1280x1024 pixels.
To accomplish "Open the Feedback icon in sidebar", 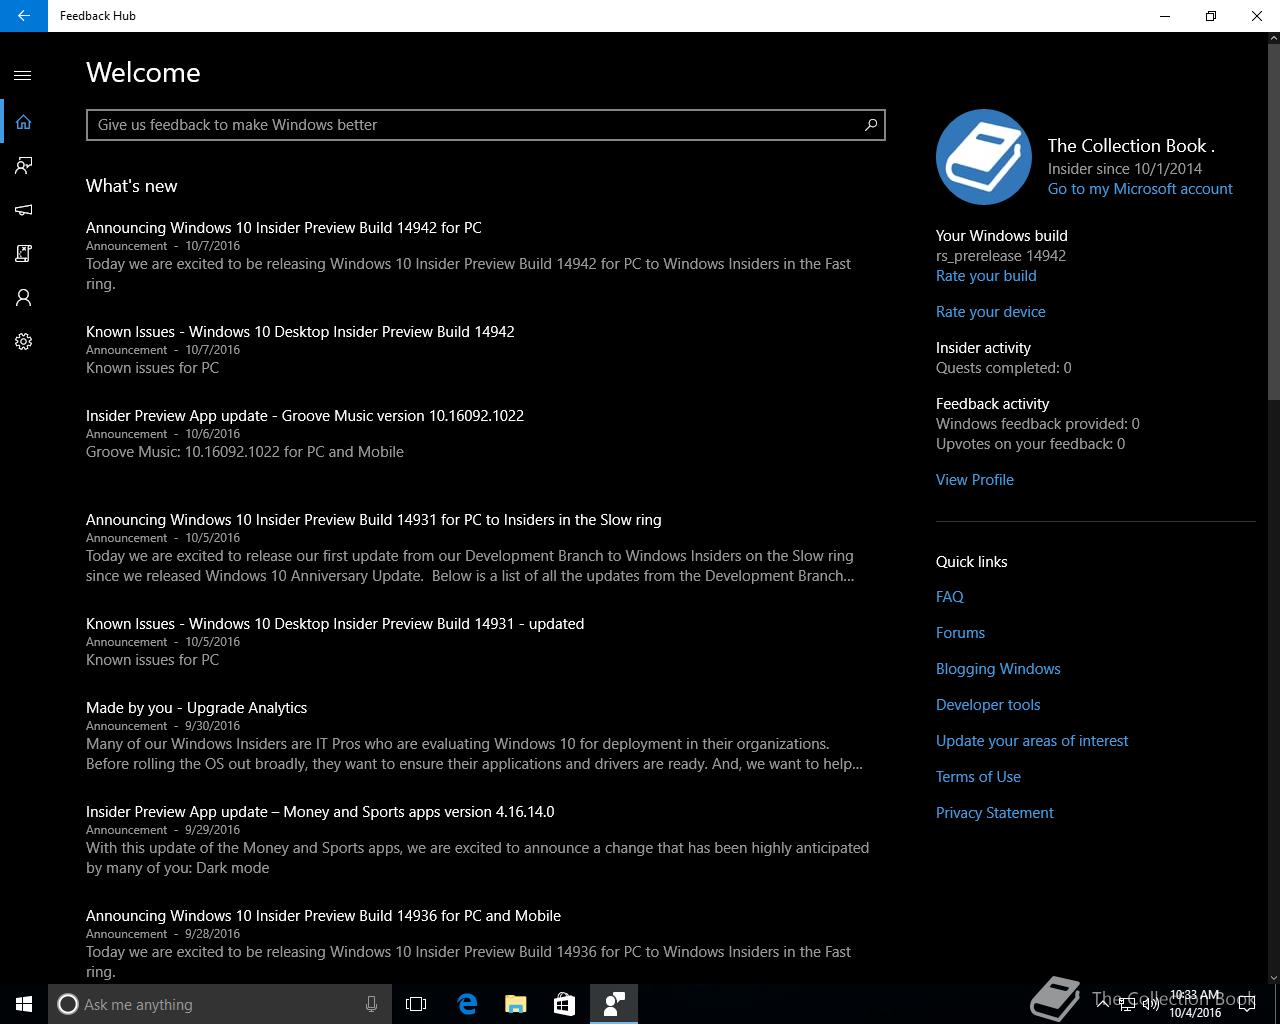I will coord(23,166).
